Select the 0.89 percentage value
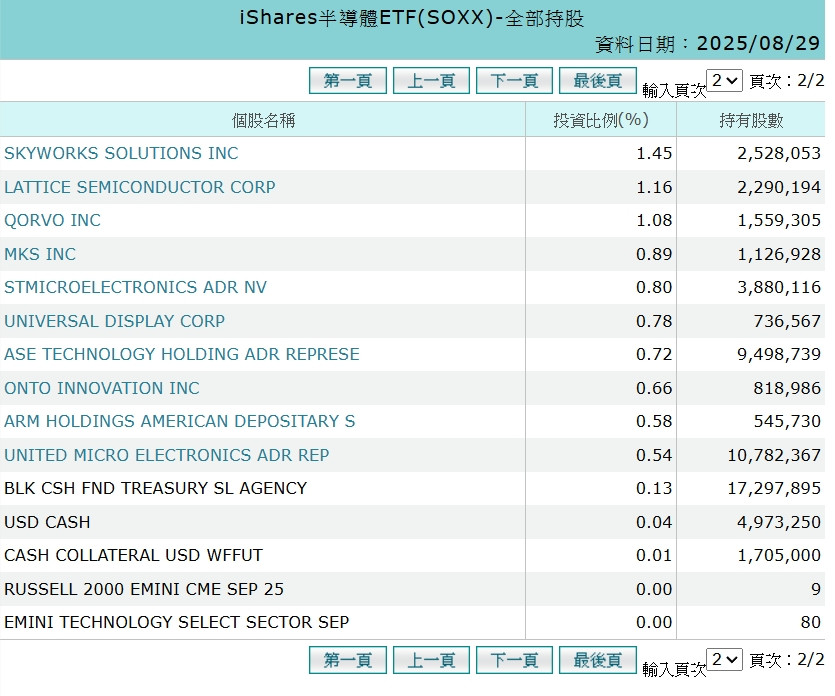This screenshot has width=835, height=696. (x=654, y=255)
